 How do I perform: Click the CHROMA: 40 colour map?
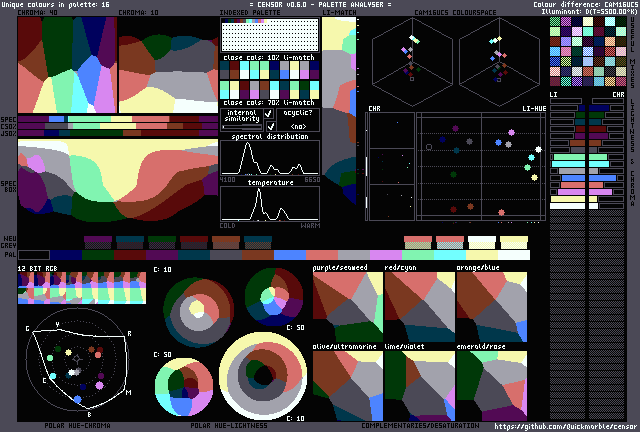pyautogui.click(x=67, y=65)
